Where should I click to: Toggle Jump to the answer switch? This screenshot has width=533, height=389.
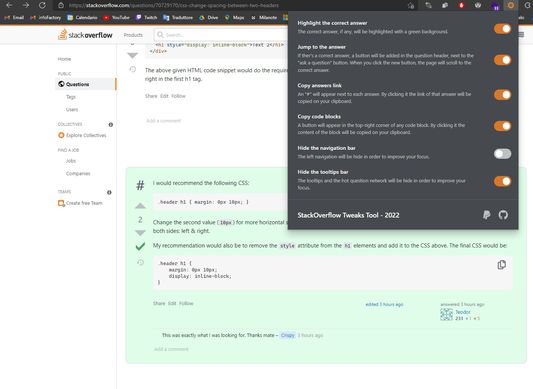tap(502, 60)
